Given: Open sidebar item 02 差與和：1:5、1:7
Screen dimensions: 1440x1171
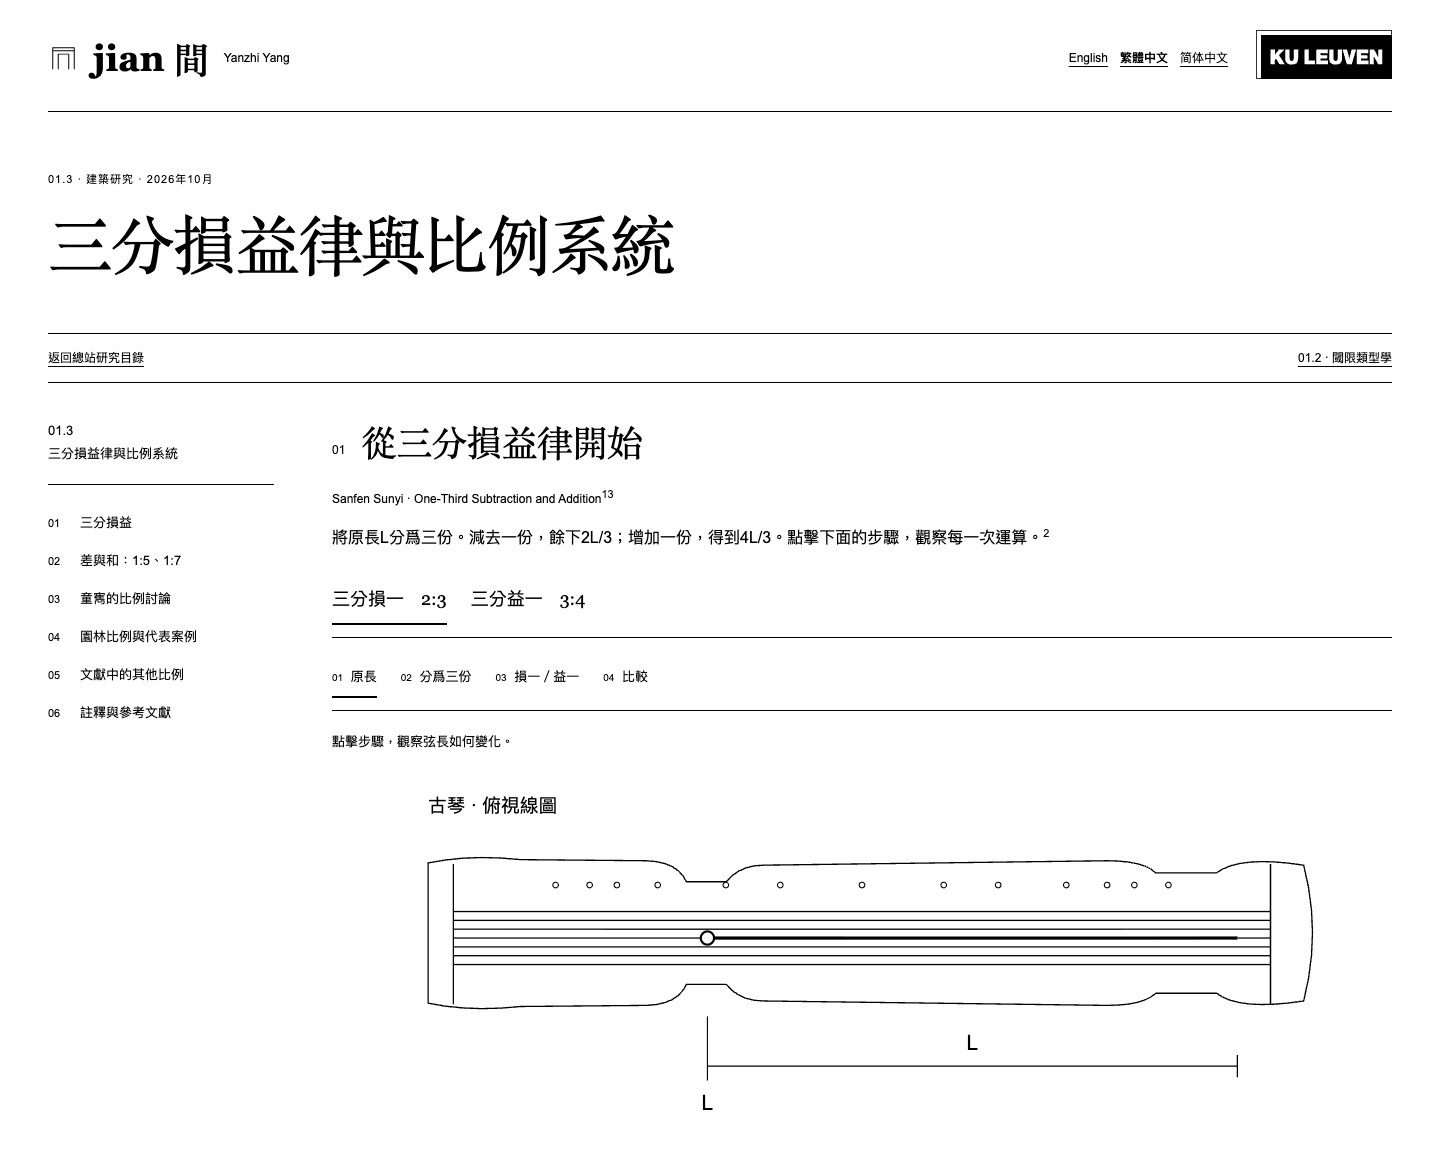Looking at the screenshot, I should click(115, 561).
